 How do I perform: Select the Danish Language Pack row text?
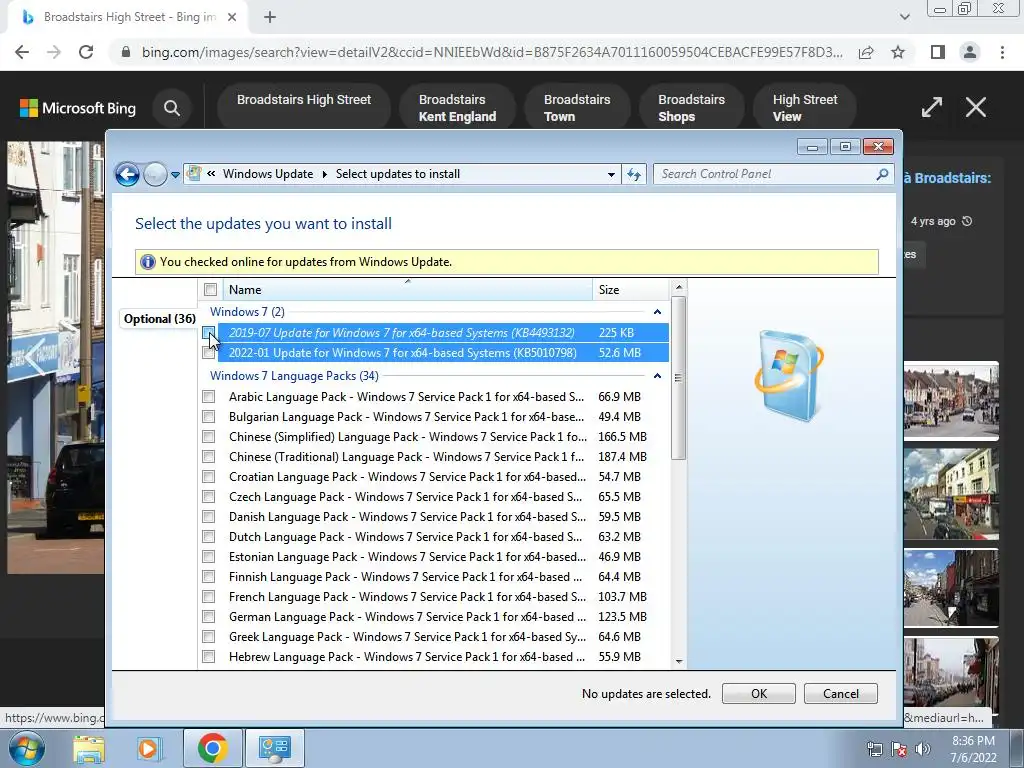pyautogui.click(x=408, y=517)
